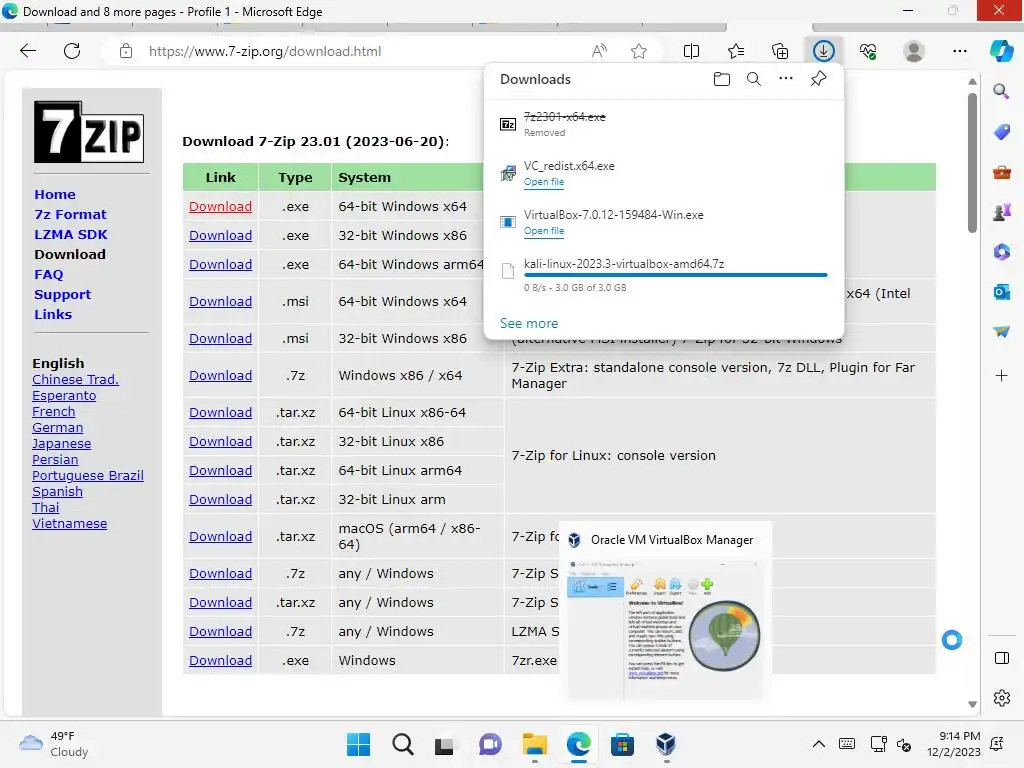This screenshot has width=1024, height=768.
Task: Open sidebar Drop paper plane icon
Action: pyautogui.click(x=1002, y=332)
